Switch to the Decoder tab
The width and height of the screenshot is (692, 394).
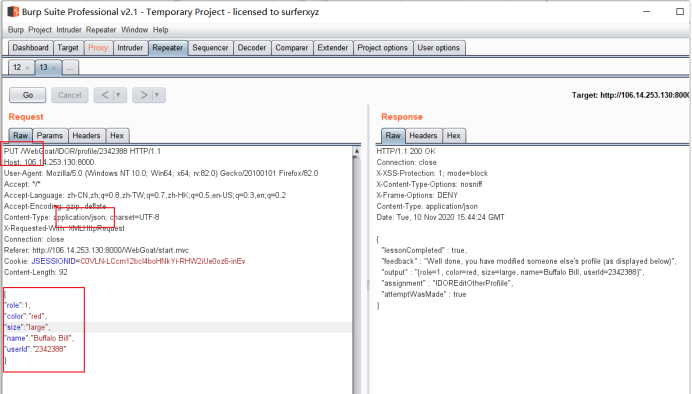pyautogui.click(x=252, y=48)
